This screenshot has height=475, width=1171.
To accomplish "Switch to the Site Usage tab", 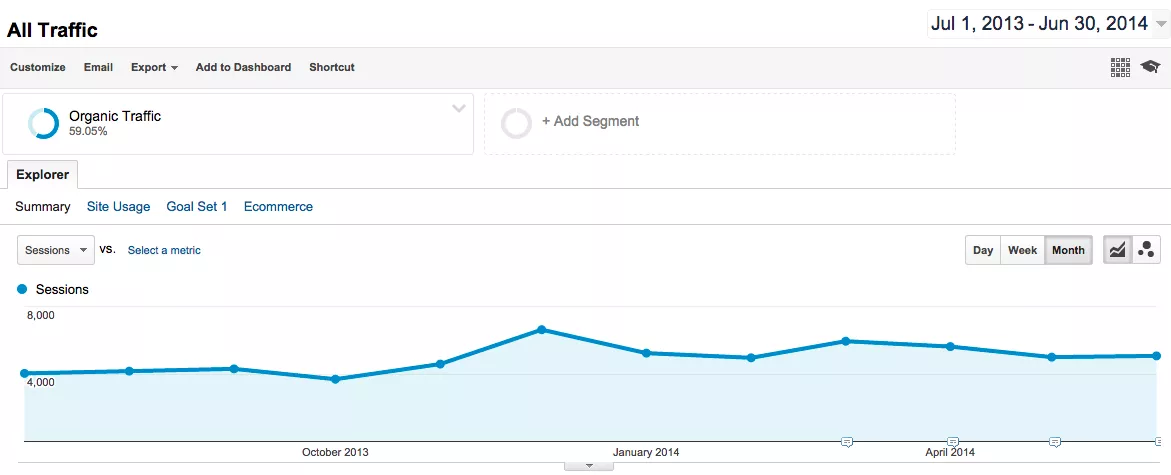I will click(x=118, y=207).
